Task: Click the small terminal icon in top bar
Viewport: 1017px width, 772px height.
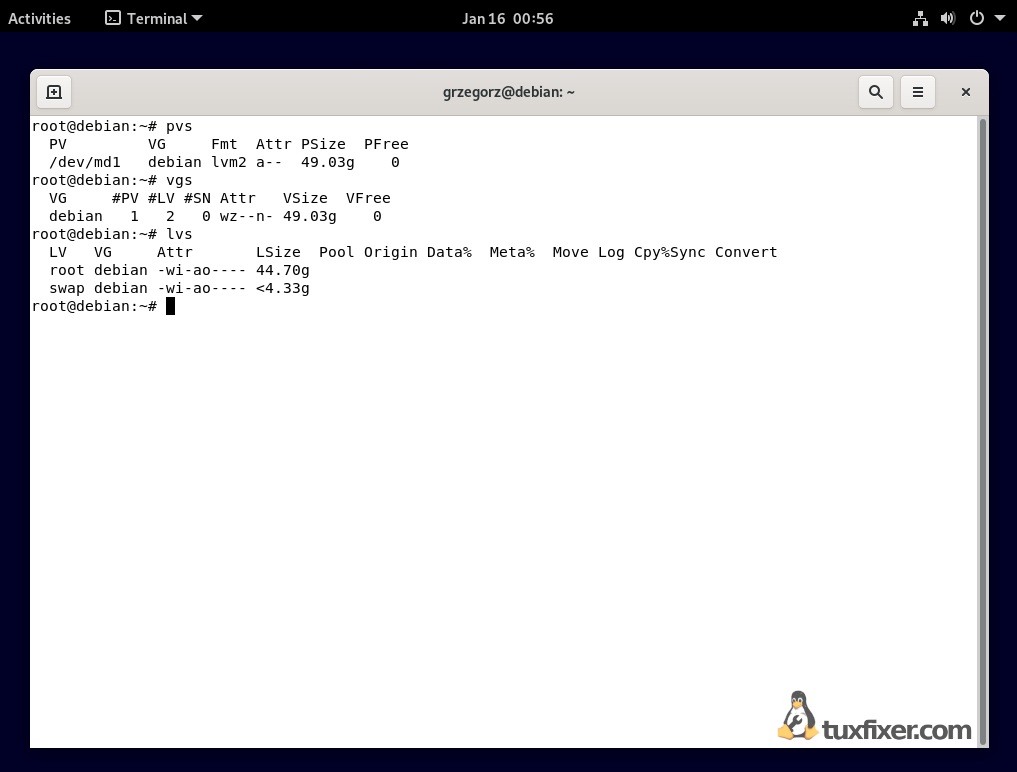Action: tap(113, 18)
